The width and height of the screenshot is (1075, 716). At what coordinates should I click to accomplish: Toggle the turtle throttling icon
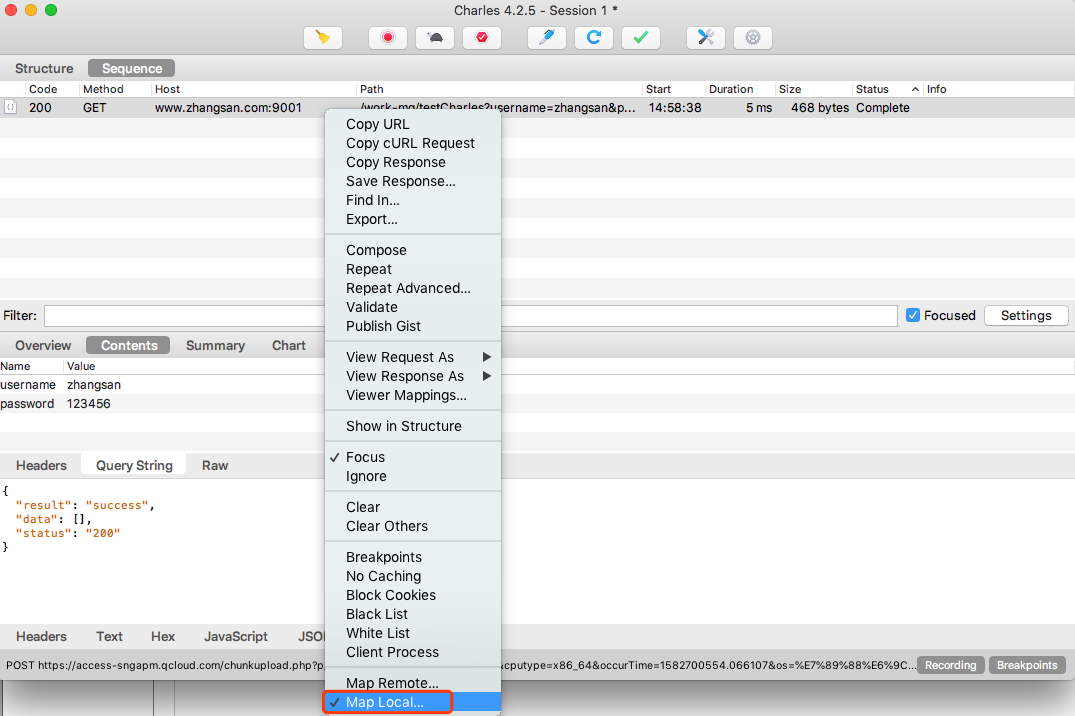point(435,38)
